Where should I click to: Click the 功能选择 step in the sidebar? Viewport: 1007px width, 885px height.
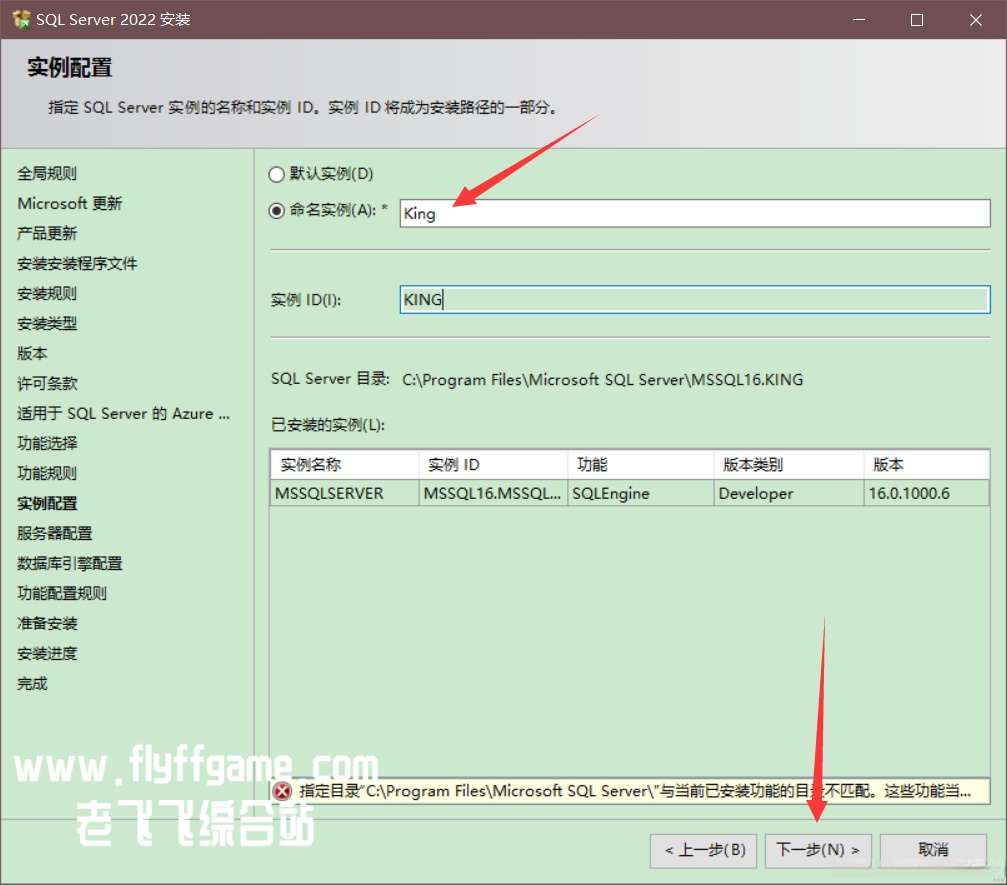pos(47,443)
